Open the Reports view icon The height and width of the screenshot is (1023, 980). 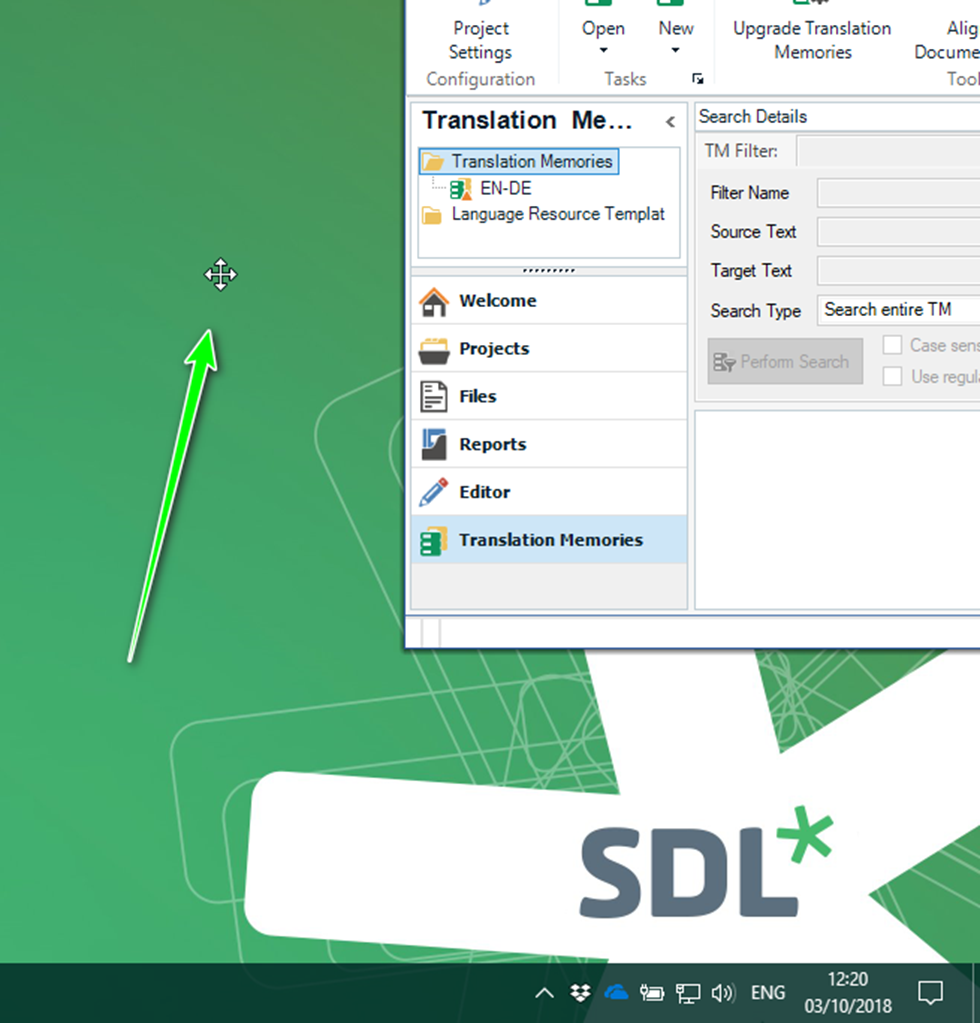point(434,445)
